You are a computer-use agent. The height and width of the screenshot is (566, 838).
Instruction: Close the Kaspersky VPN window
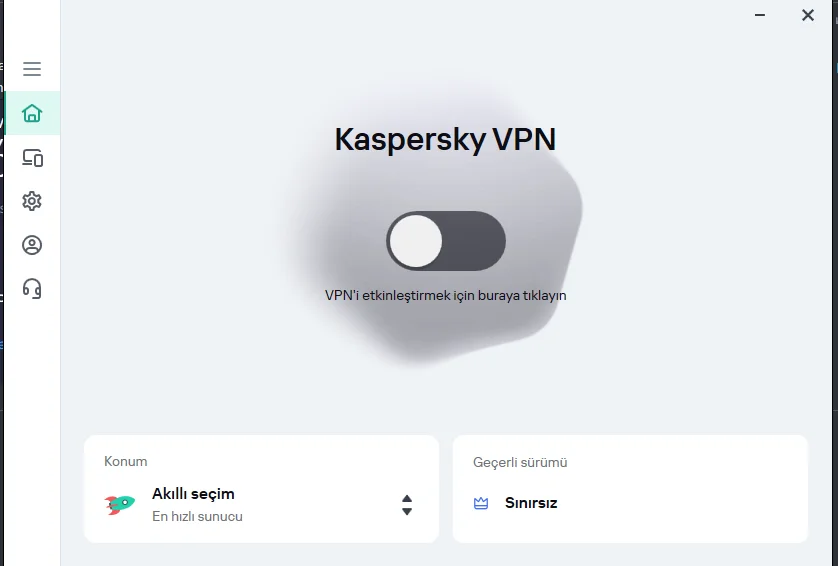coord(808,15)
